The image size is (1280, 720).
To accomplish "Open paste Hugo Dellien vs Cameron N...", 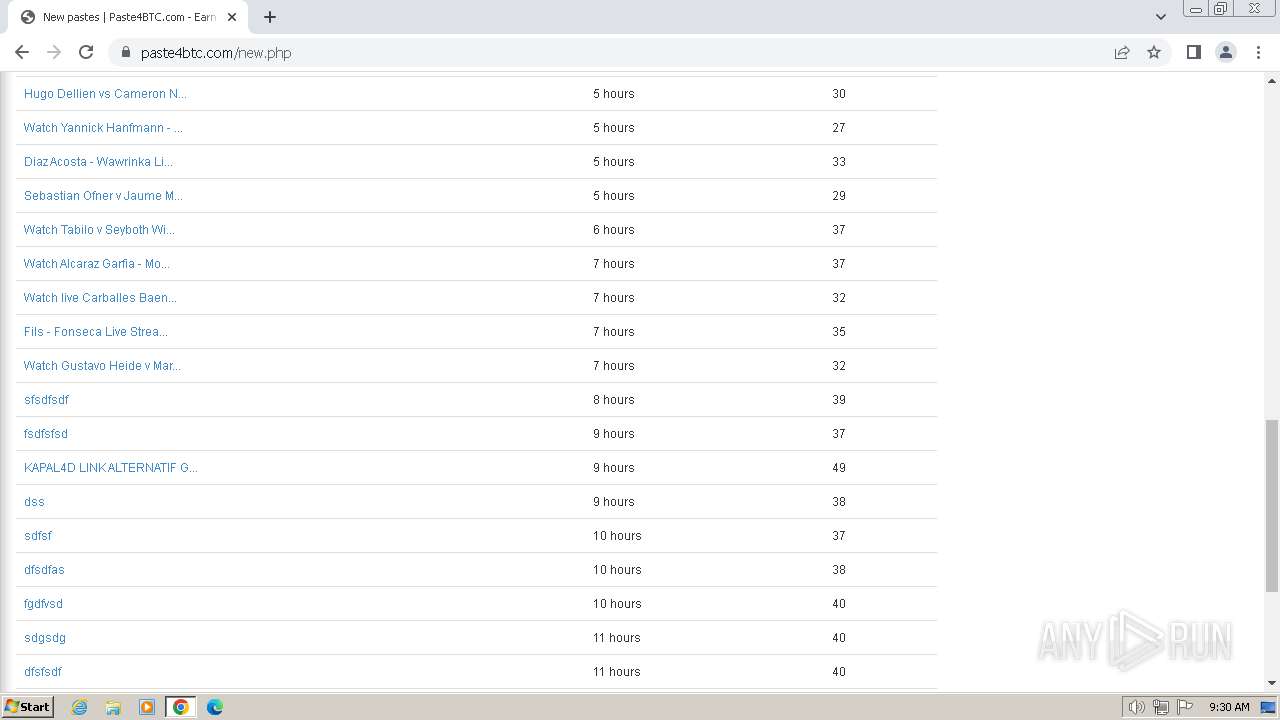I will click(x=105, y=94).
